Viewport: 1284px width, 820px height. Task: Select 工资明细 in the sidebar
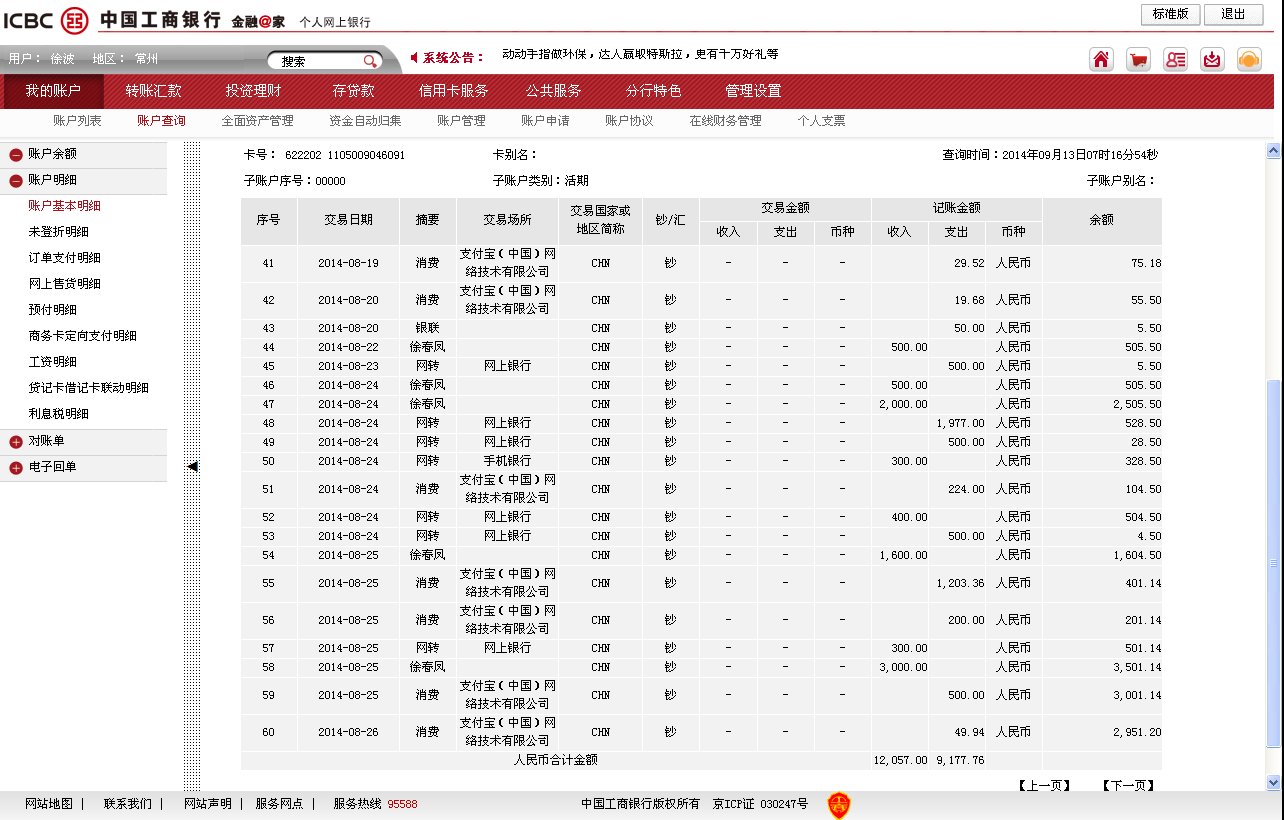point(53,362)
